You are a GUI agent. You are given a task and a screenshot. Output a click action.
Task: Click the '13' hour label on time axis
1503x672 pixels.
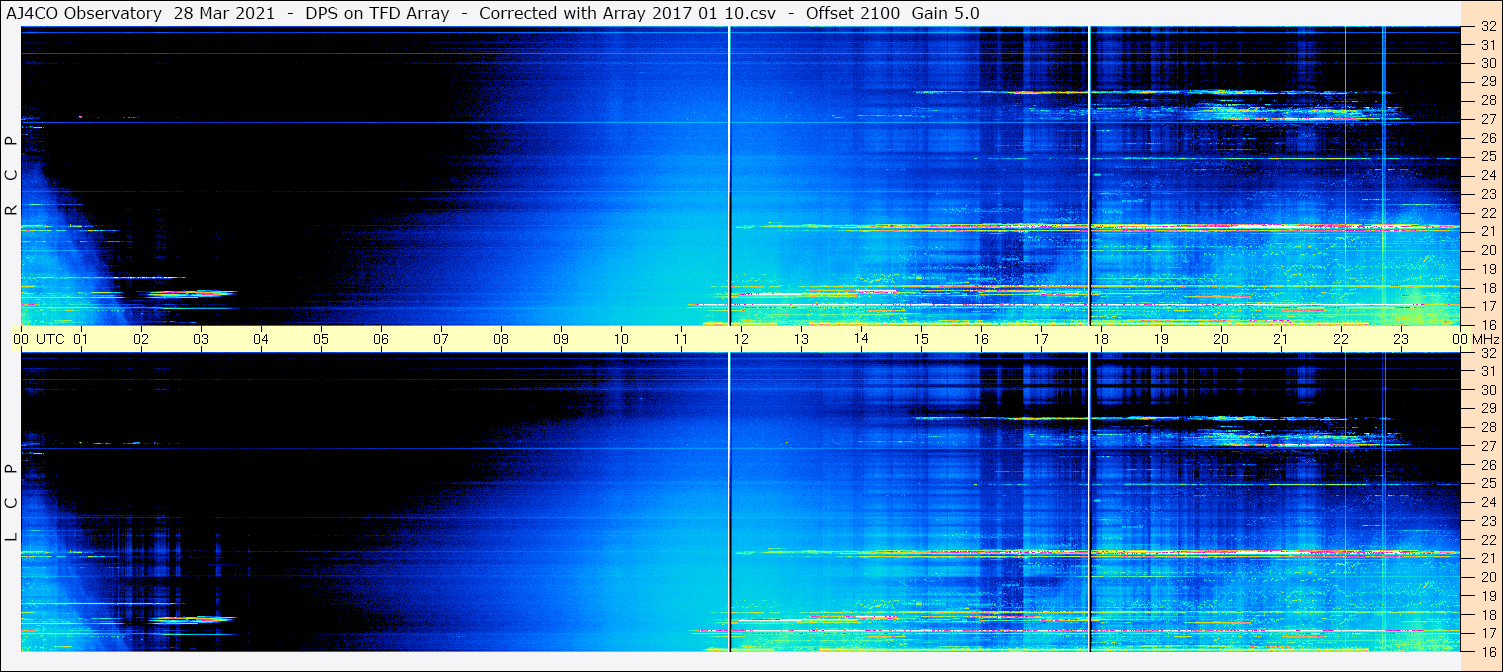801,339
